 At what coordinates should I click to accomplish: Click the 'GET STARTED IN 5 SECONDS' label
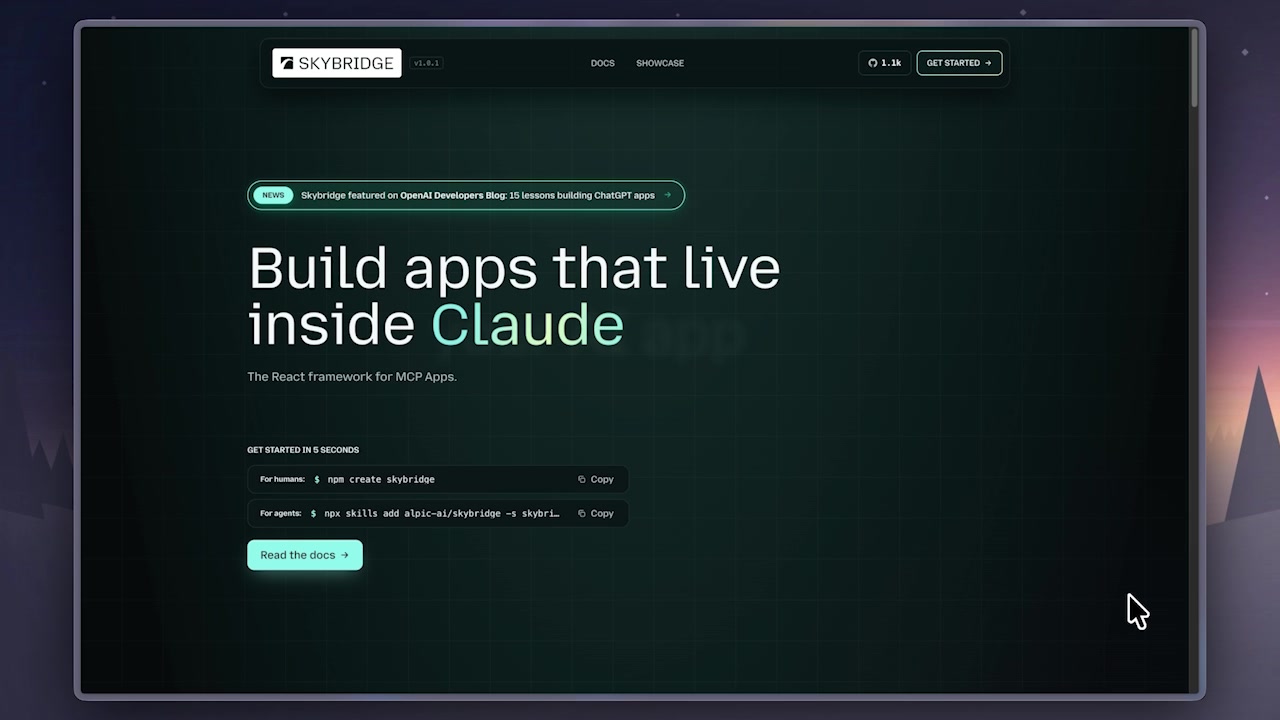[303, 450]
